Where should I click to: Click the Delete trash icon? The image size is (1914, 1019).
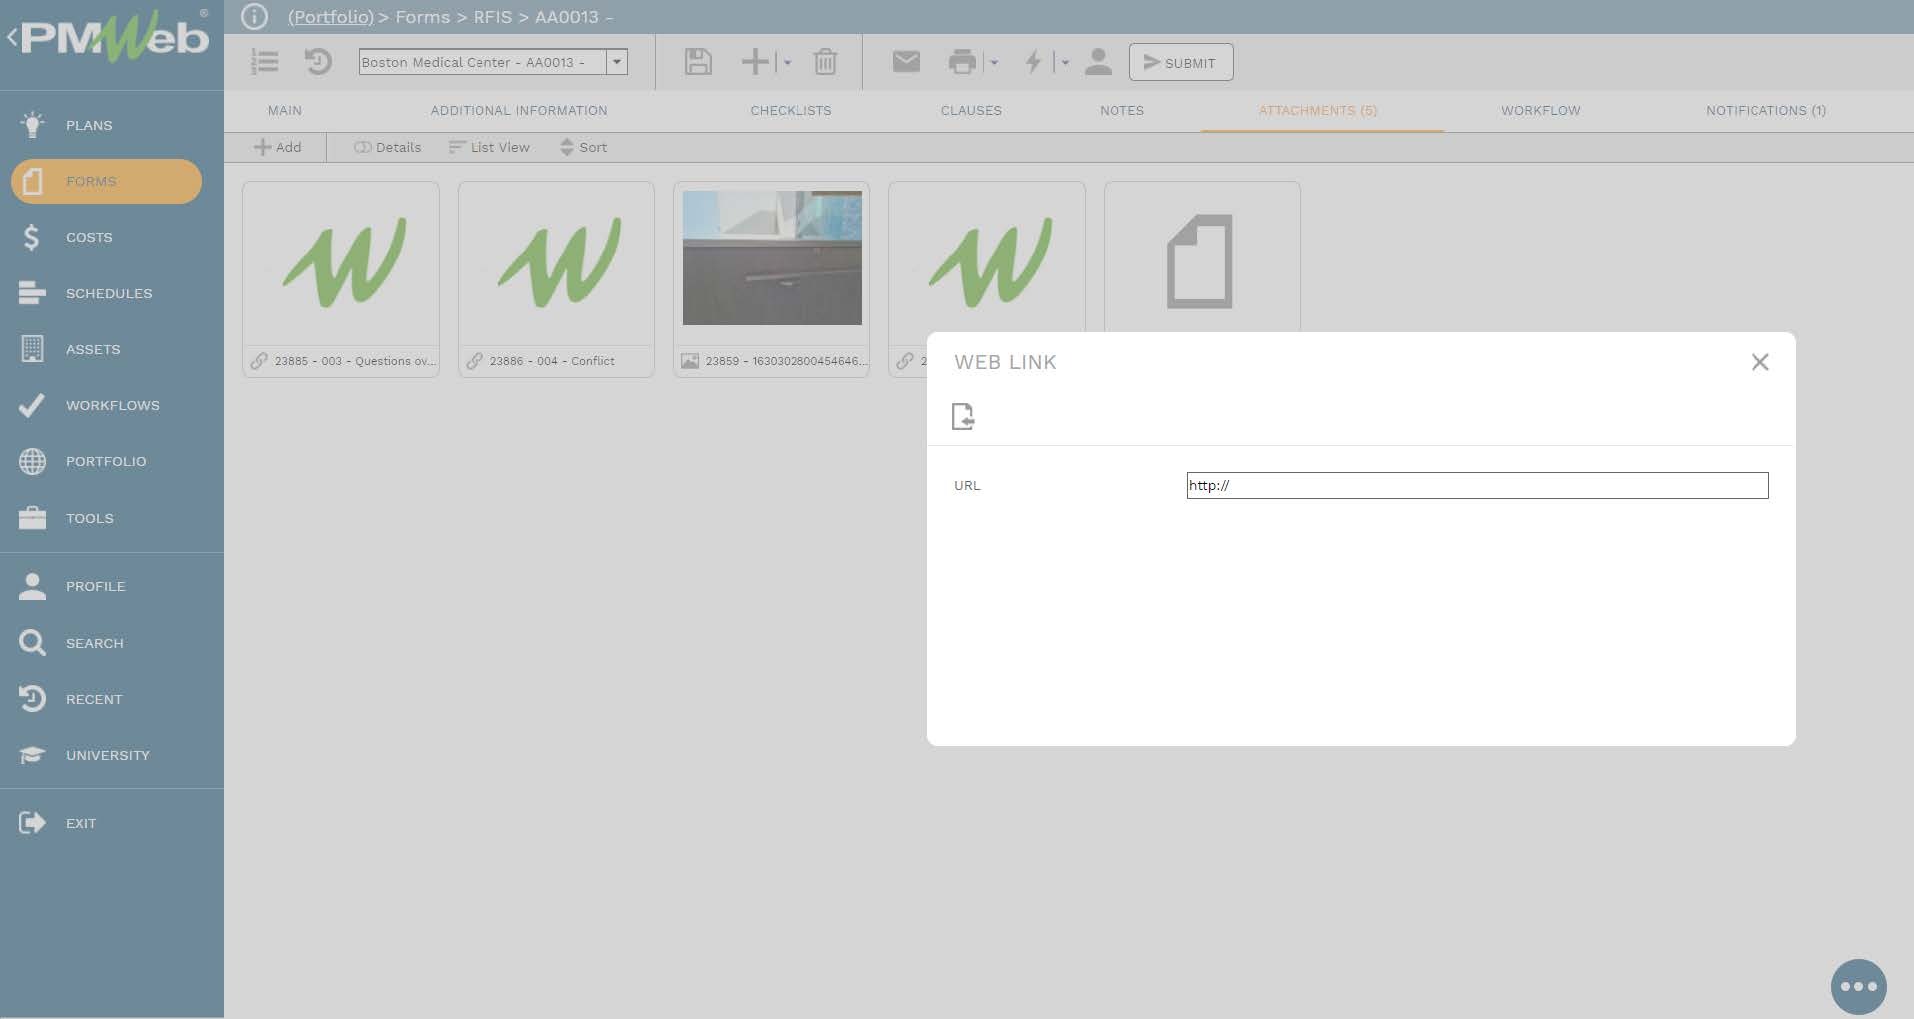(x=825, y=62)
